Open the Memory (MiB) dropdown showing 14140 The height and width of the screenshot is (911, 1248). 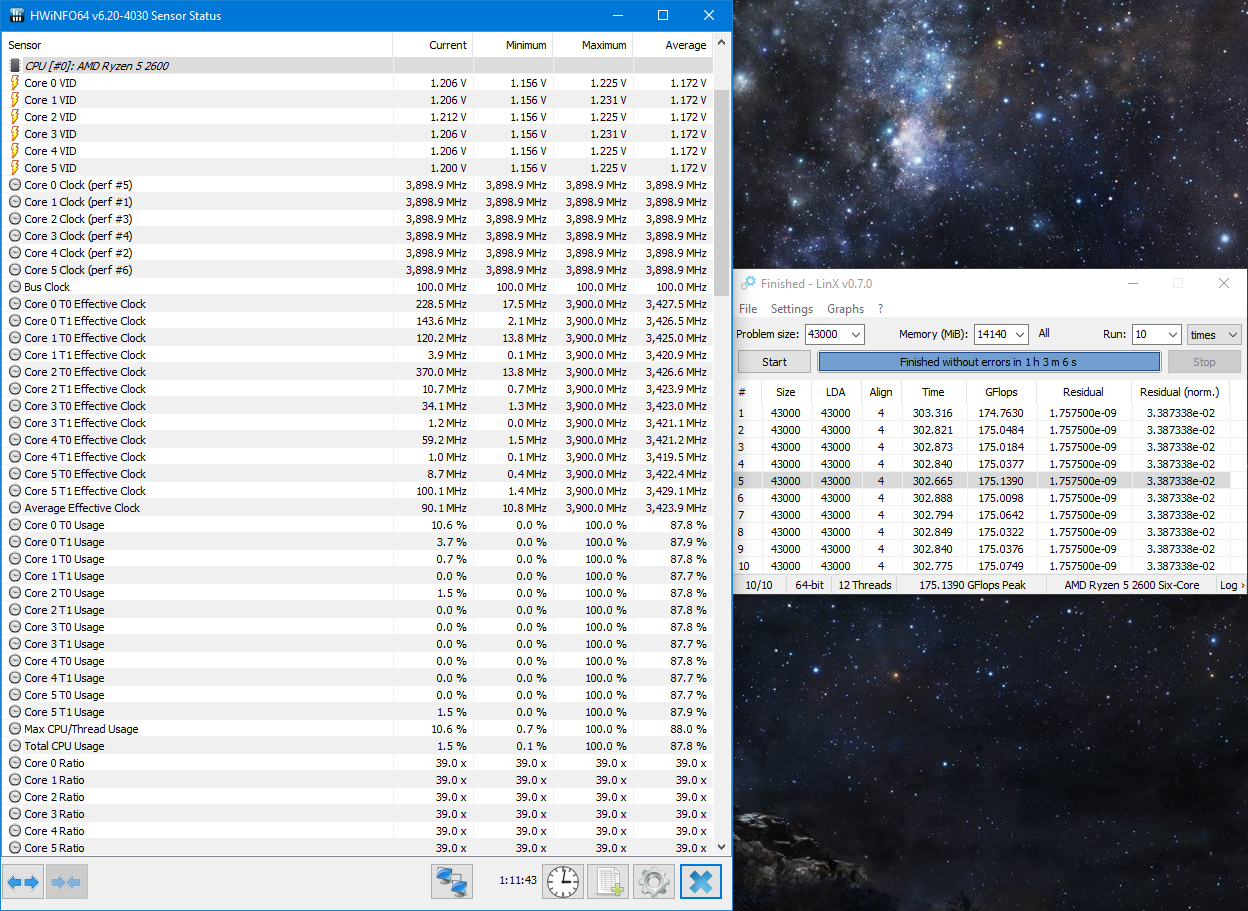1001,335
